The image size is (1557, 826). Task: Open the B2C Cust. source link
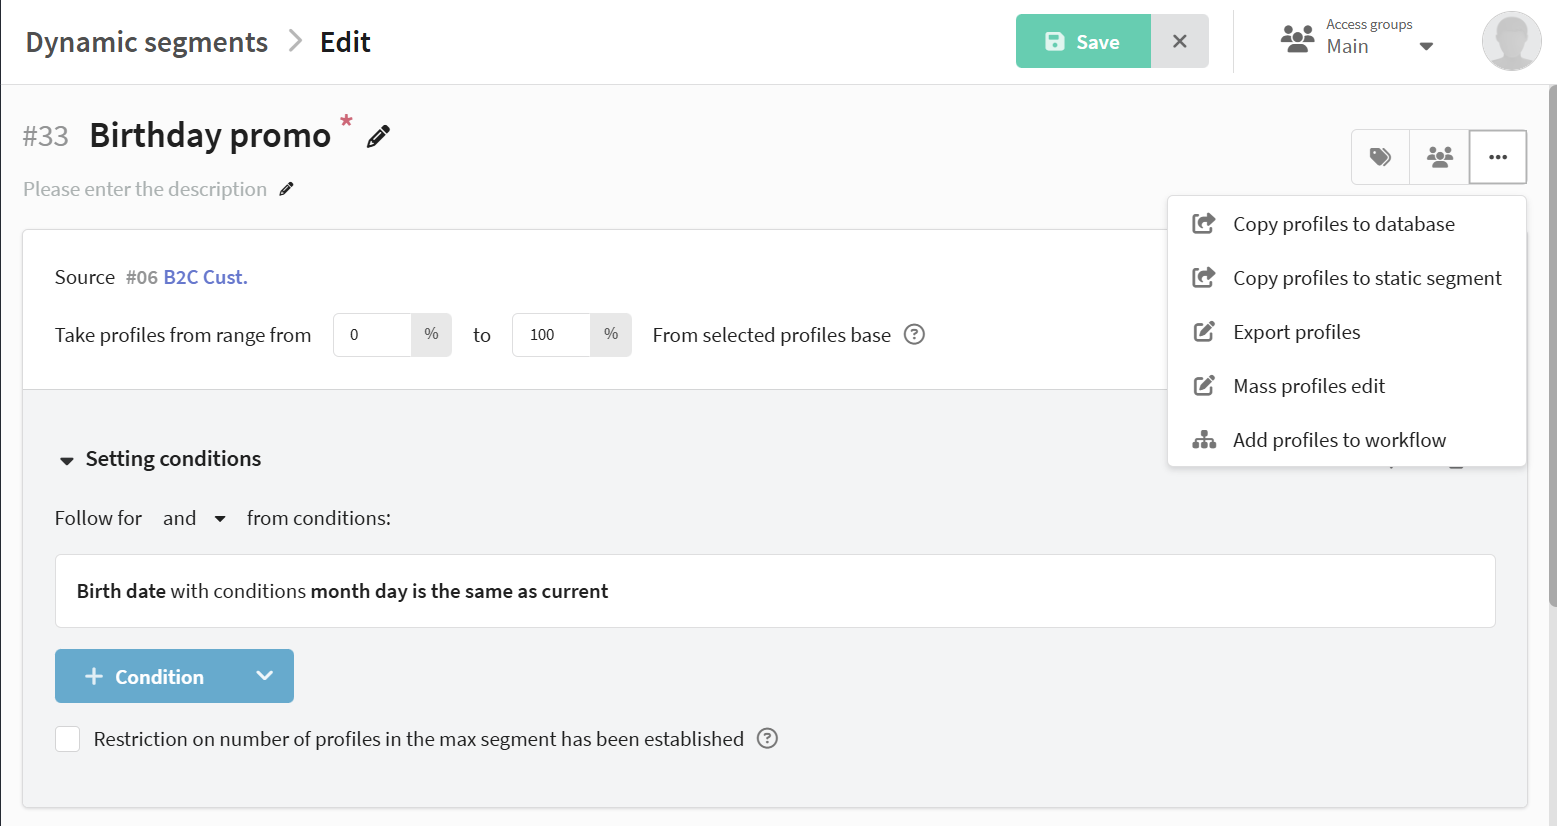(x=205, y=277)
